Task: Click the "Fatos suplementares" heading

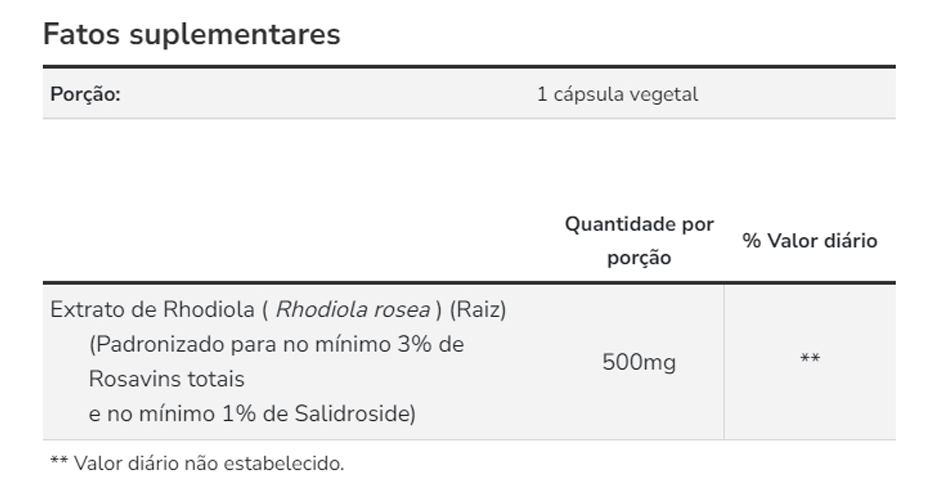Action: click(191, 34)
